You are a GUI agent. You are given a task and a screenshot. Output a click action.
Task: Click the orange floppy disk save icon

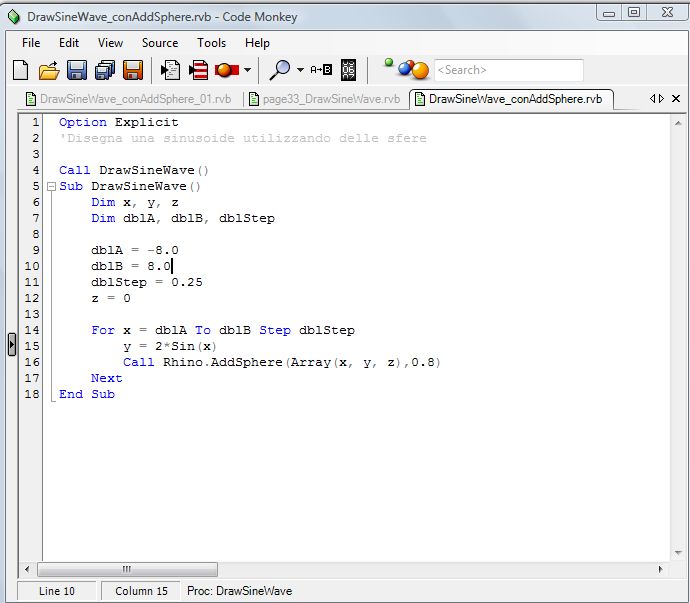132,70
